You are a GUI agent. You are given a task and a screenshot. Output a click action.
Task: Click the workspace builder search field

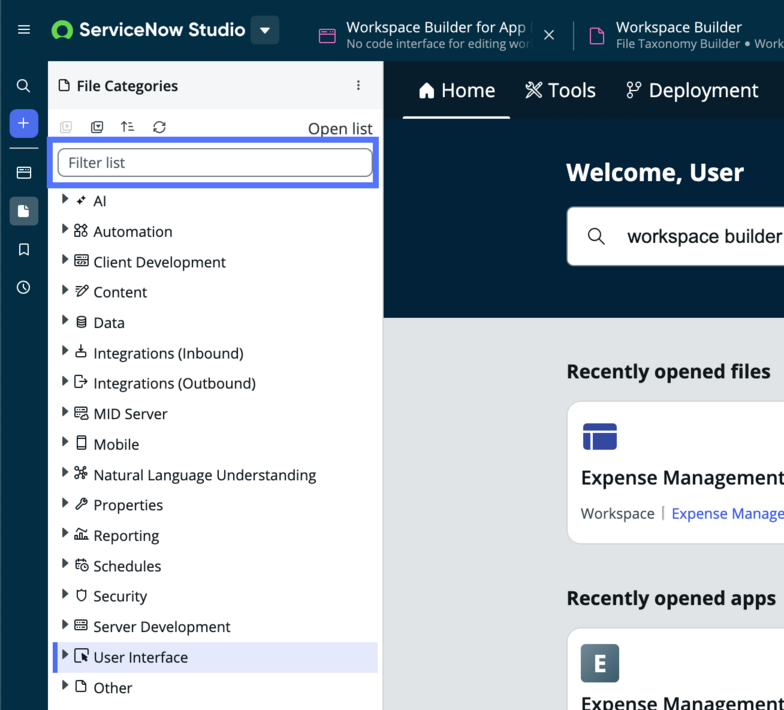click(675, 236)
